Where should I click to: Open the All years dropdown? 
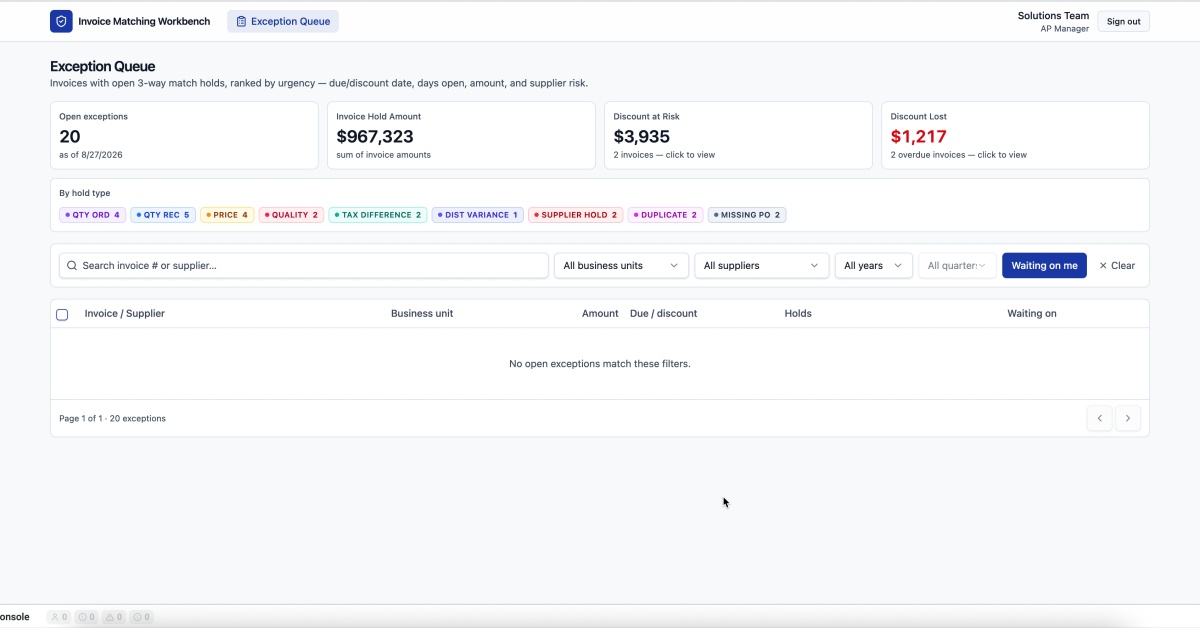[x=873, y=265]
